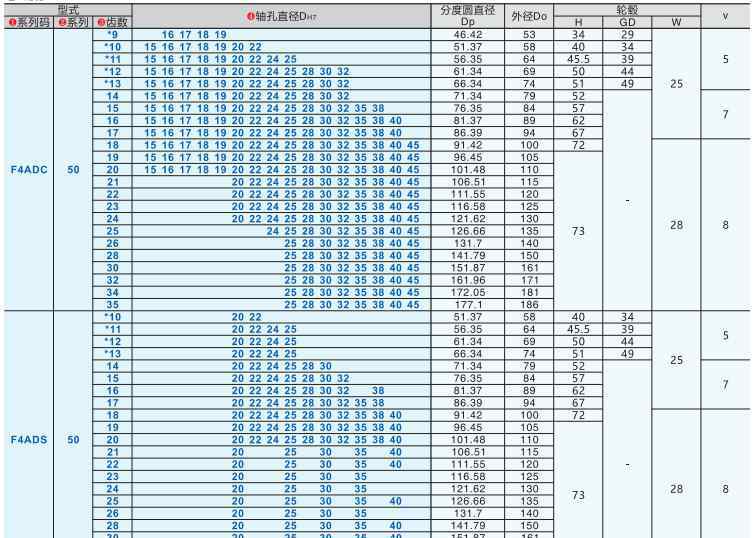Select the outer diameter value 53
Viewport: 756px width, 538px height.
(529, 35)
